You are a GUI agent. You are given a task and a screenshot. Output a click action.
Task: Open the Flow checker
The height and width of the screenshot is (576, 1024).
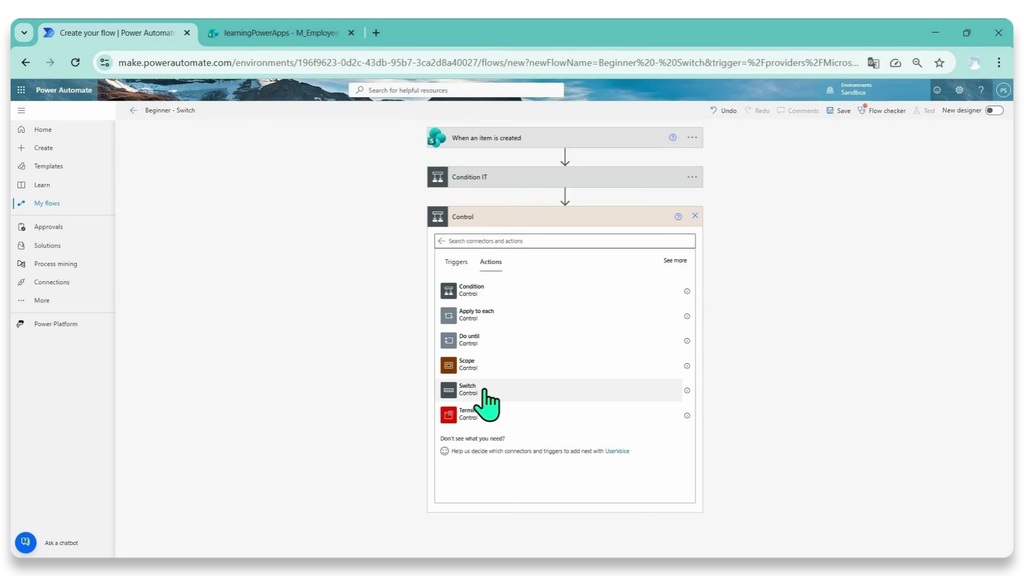882,110
